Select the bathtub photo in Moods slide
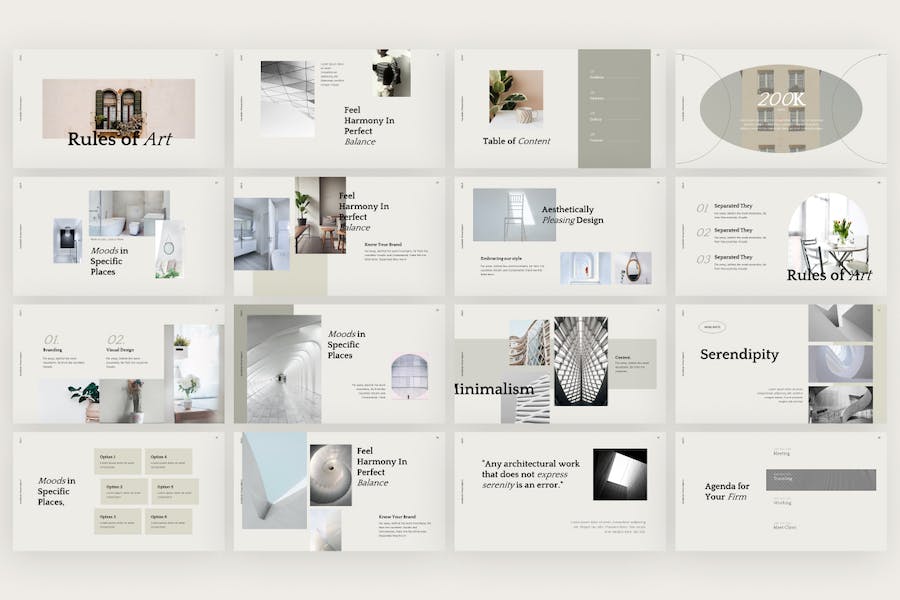 click(x=129, y=213)
